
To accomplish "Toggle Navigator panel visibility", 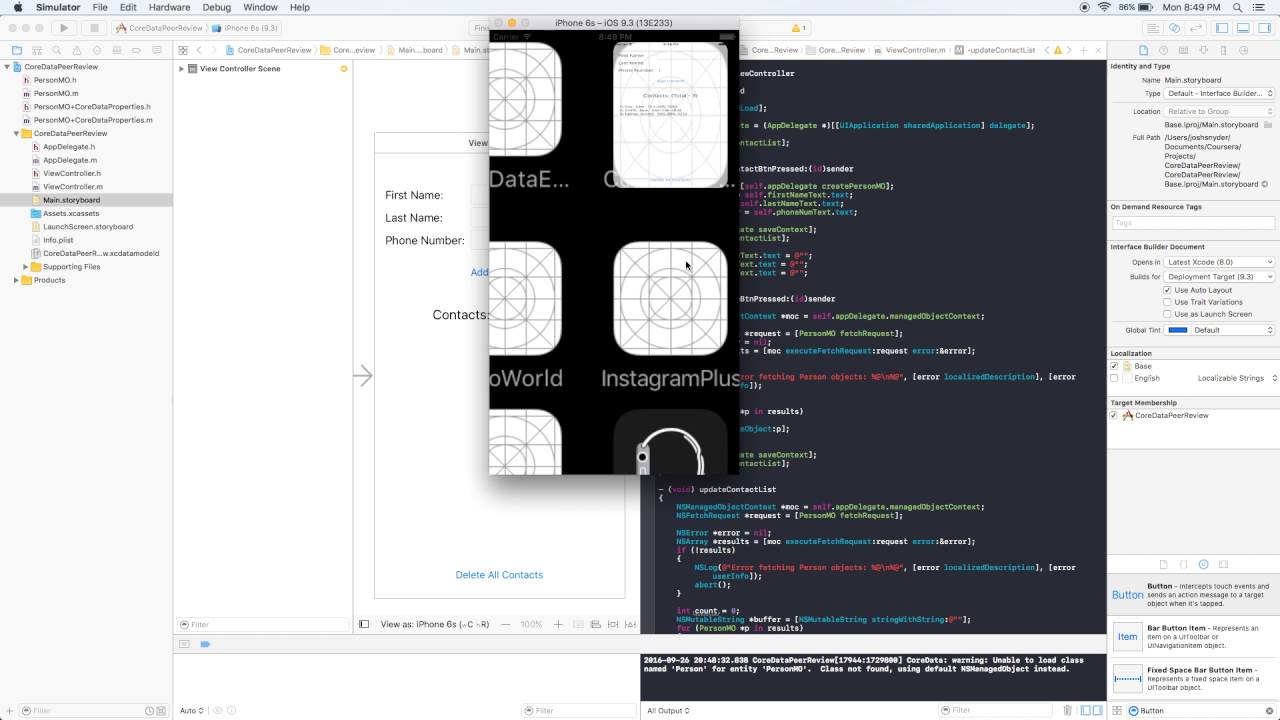I will pyautogui.click(x=1222, y=28).
